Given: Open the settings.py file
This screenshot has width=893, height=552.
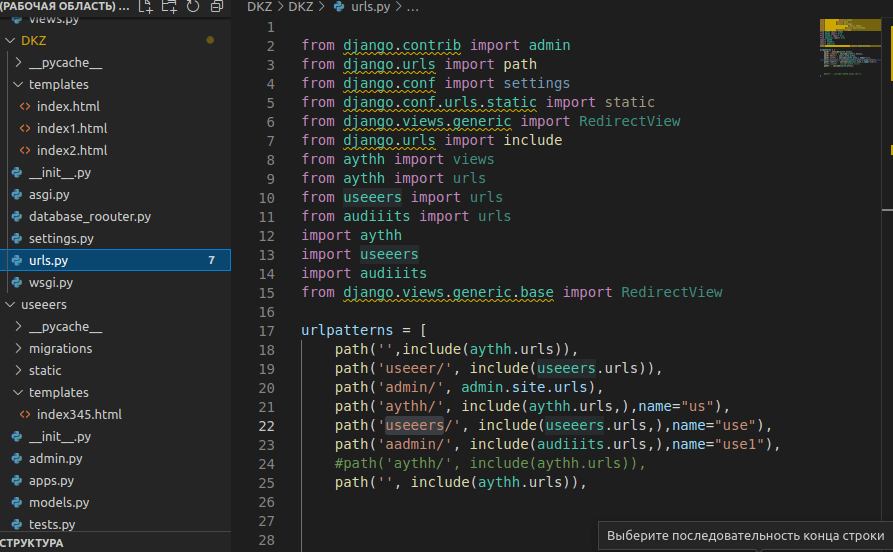Looking at the screenshot, I should click(60, 238).
